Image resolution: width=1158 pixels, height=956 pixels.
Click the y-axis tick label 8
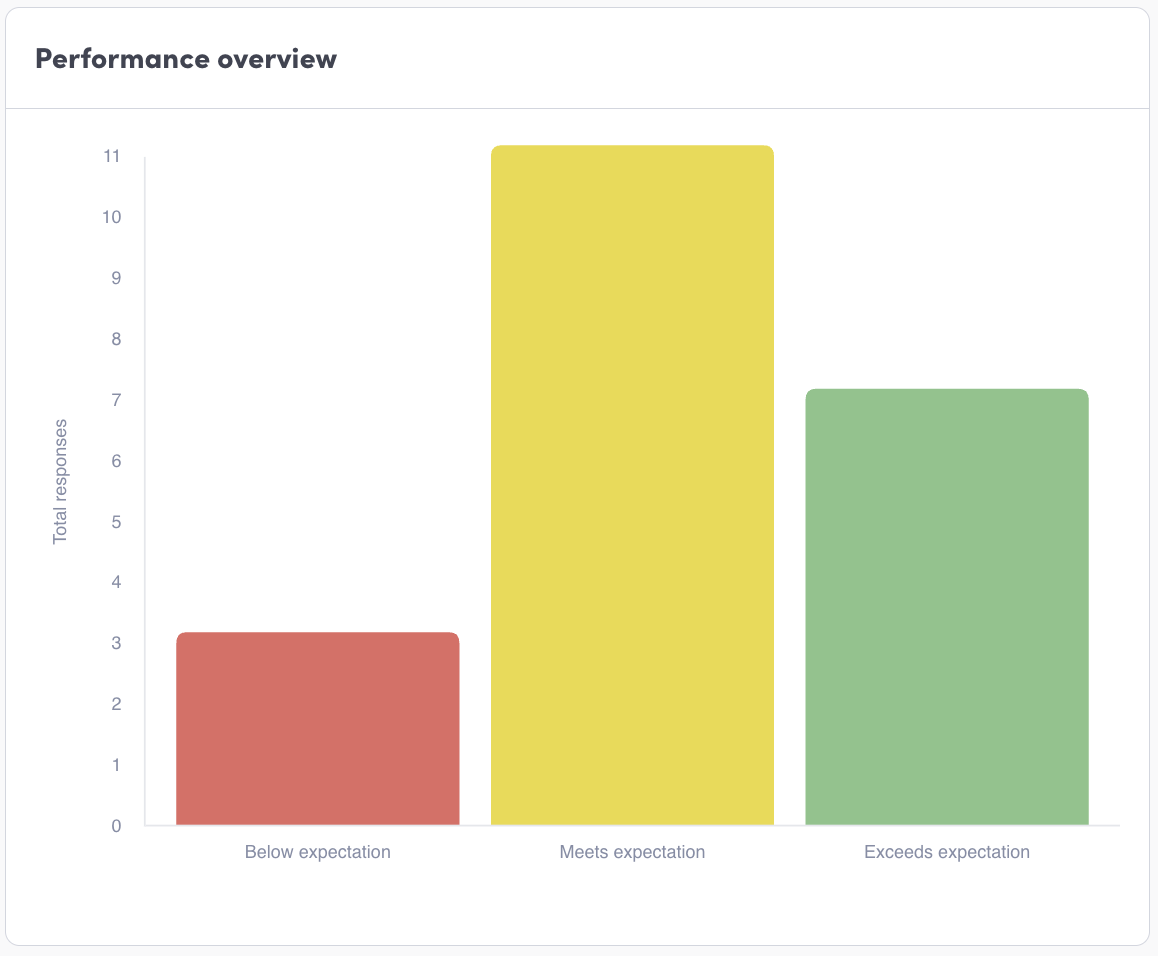click(115, 340)
